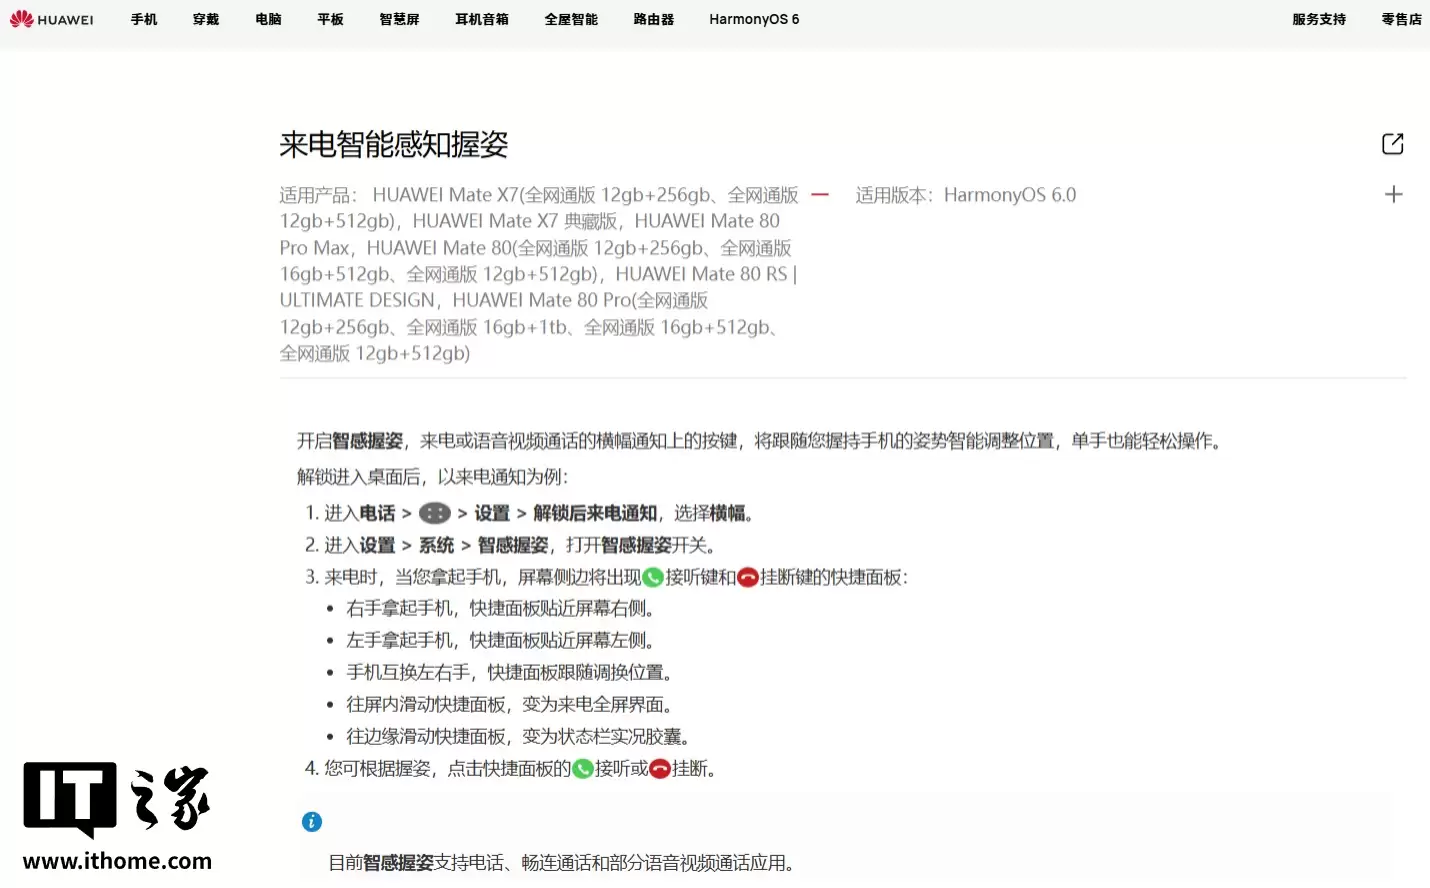This screenshot has width=1430, height=888.
Task: Click the 零售店 link at top right
Action: (x=1401, y=18)
